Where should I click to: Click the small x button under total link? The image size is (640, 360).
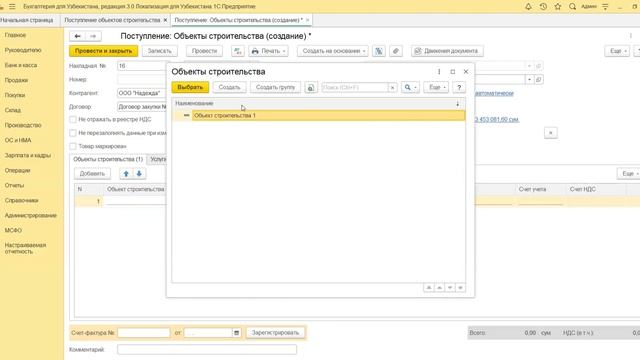pyautogui.click(x=551, y=133)
